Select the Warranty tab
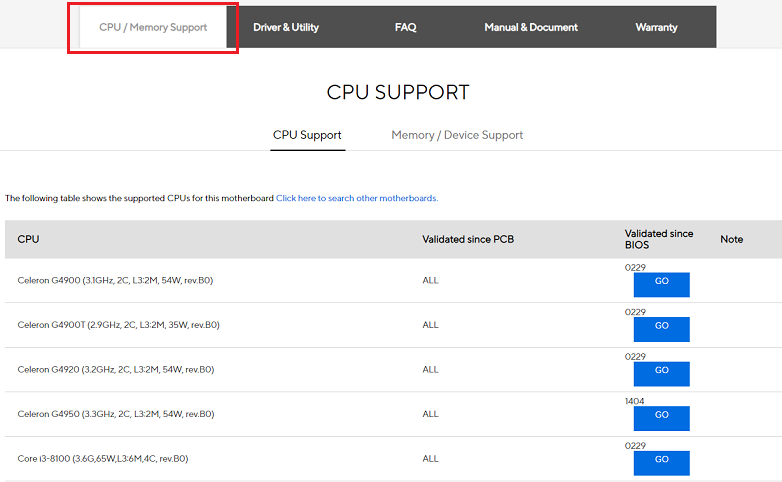 [x=656, y=27]
